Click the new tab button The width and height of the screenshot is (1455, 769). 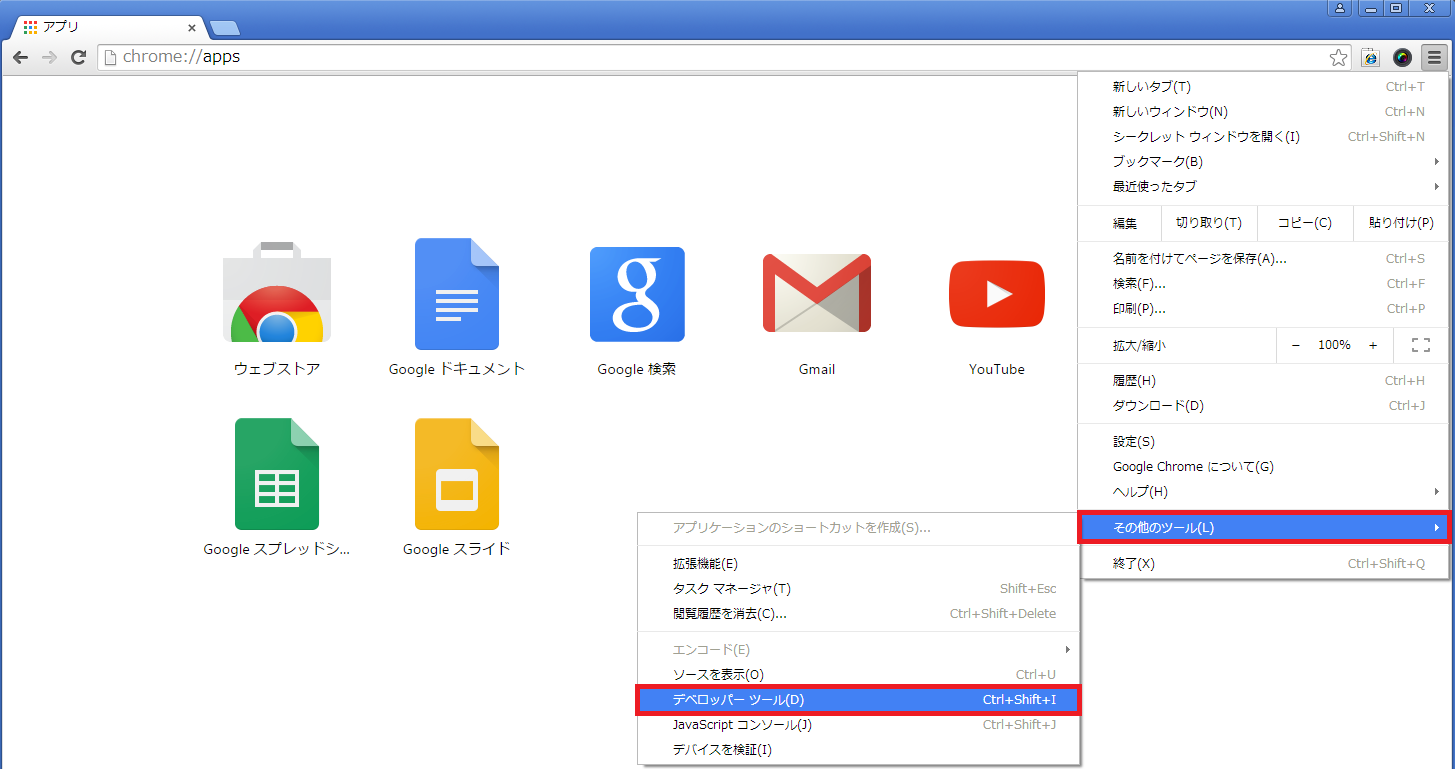coord(224,27)
